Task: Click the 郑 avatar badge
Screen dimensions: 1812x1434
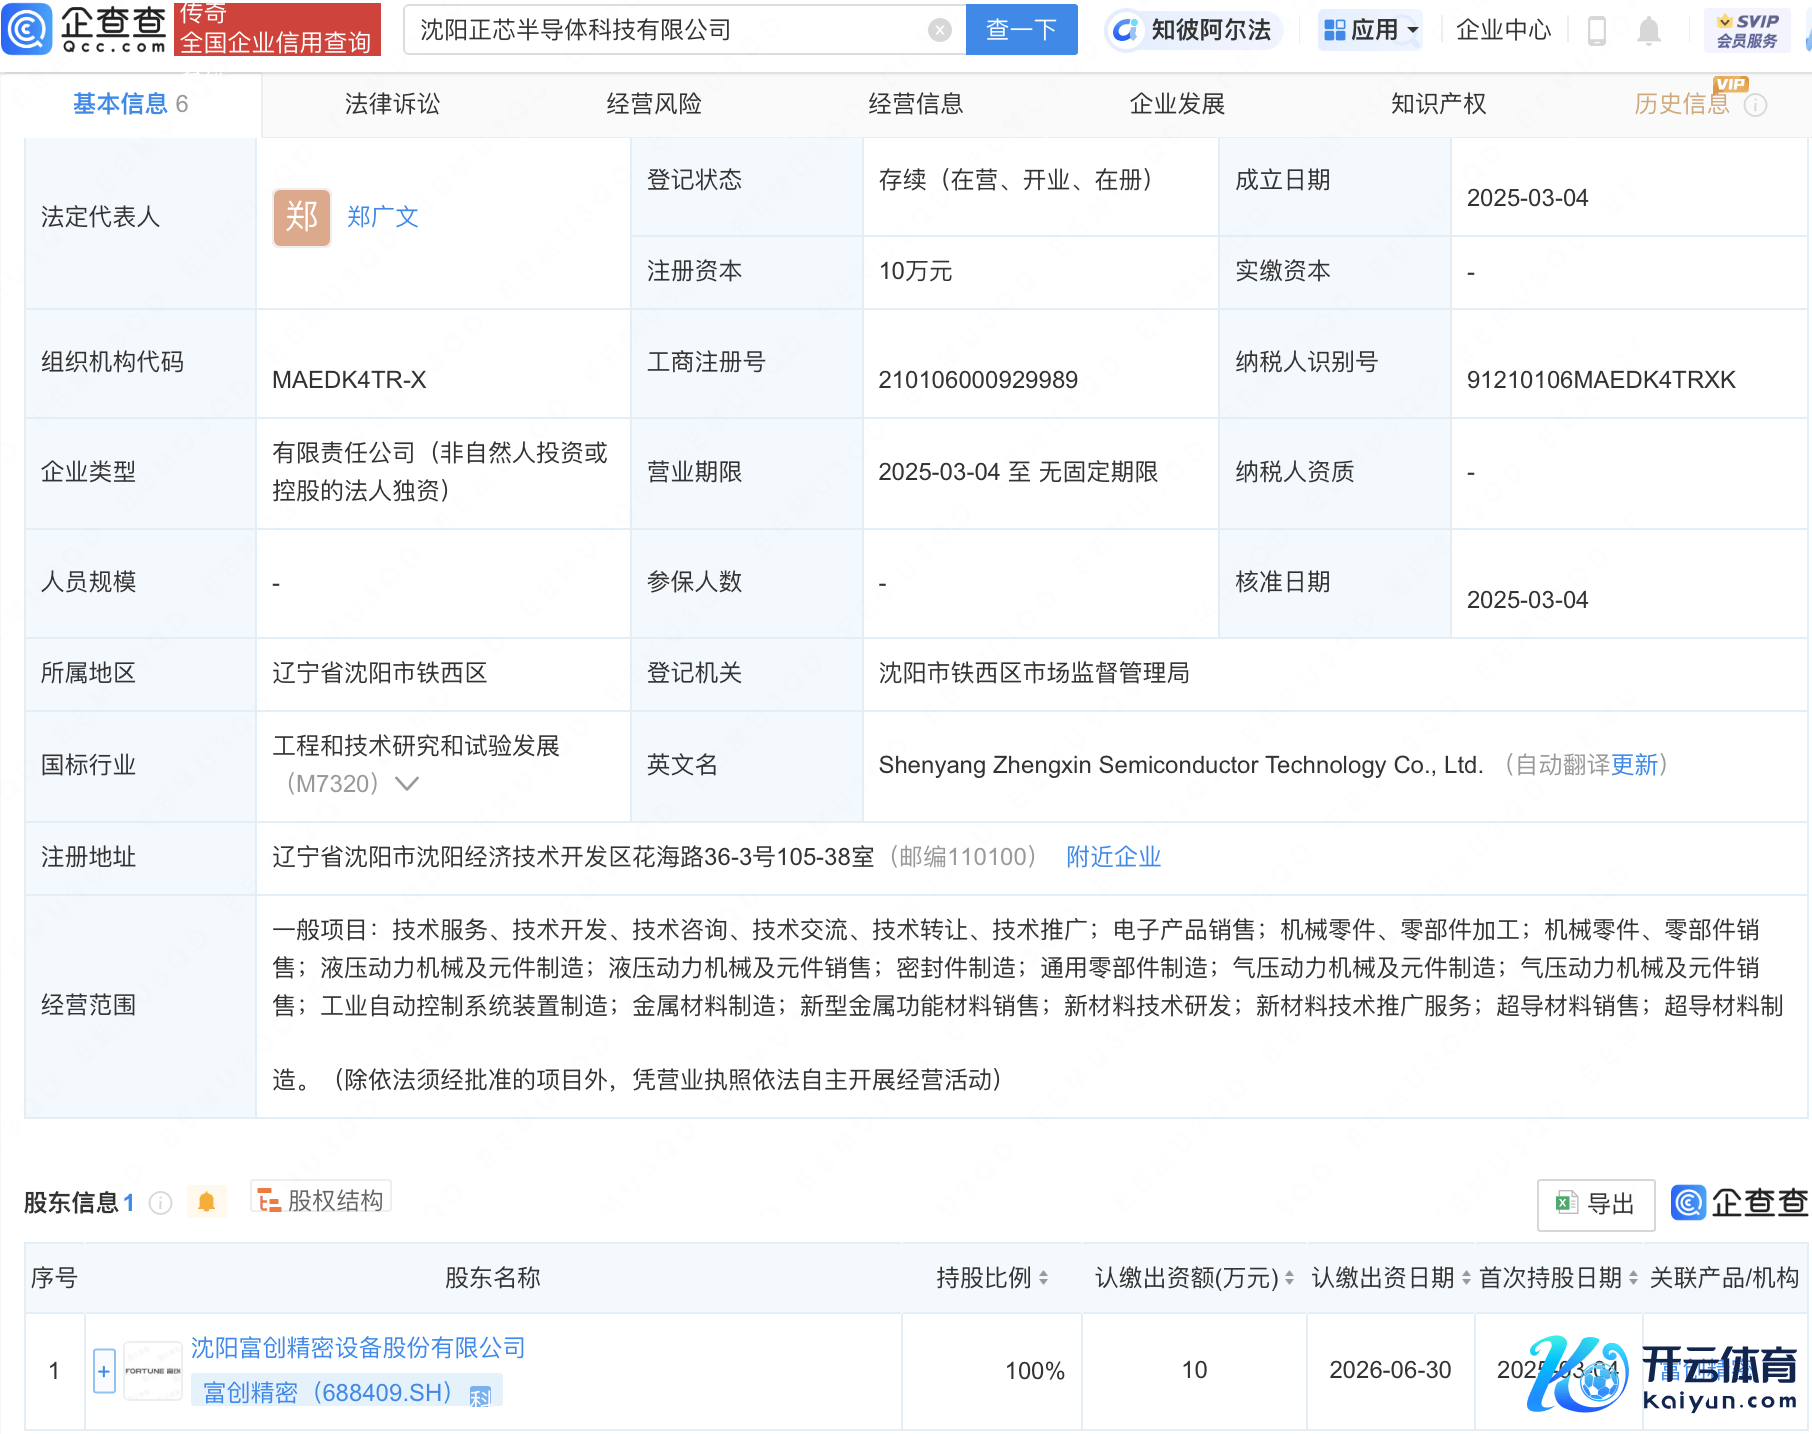Action: coord(301,217)
